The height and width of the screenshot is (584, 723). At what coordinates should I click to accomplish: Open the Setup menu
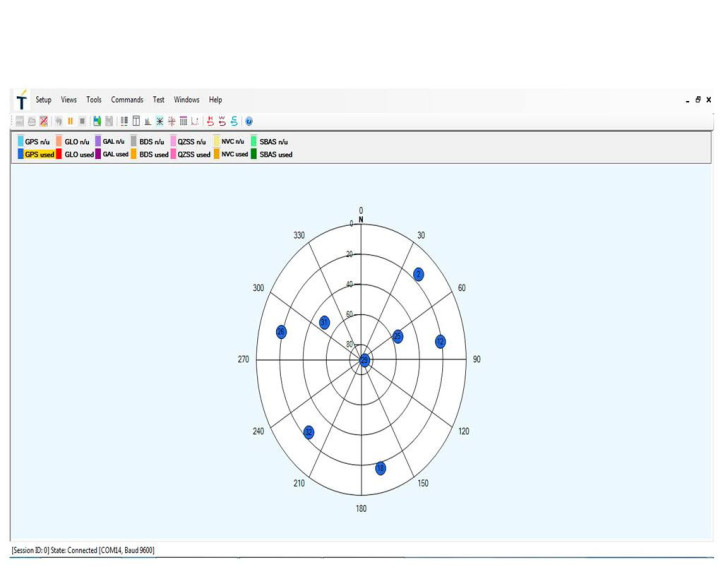pos(43,100)
